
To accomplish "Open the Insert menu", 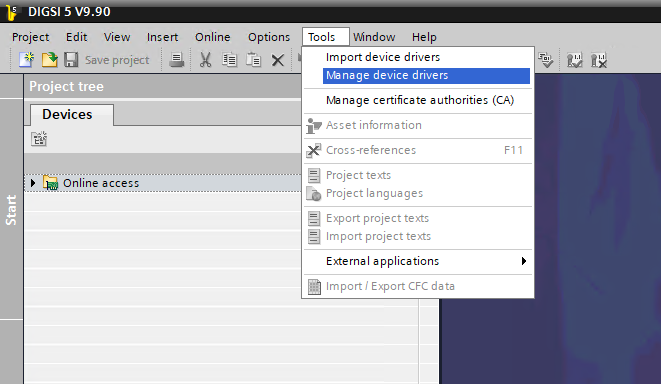I will (162, 37).
